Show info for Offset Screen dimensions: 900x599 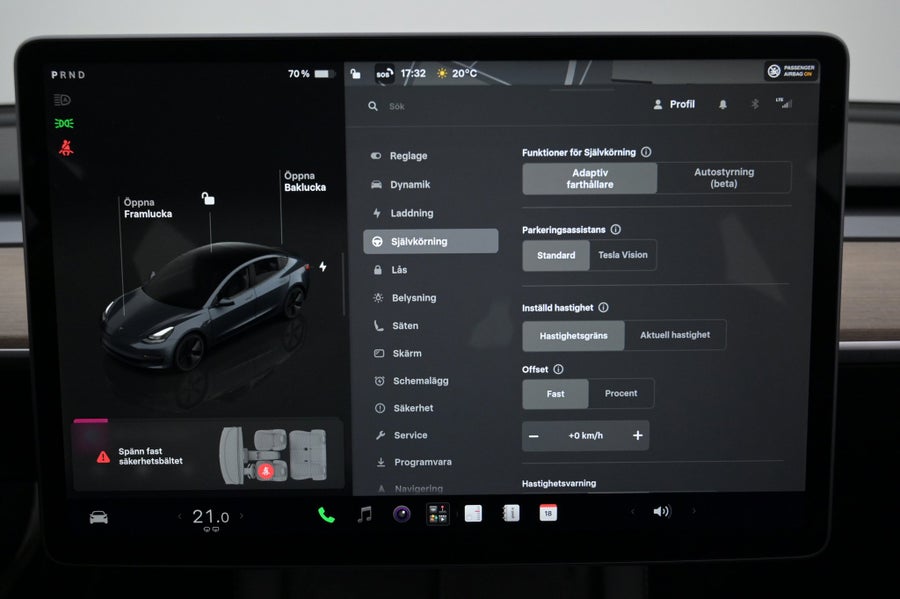[558, 369]
